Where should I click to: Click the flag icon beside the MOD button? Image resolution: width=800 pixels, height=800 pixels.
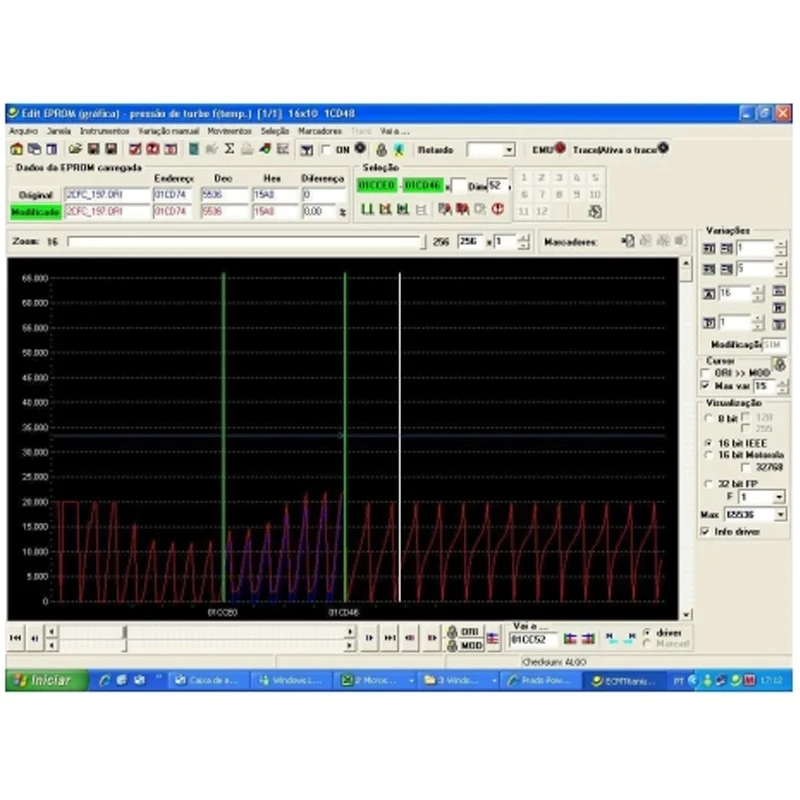493,639
